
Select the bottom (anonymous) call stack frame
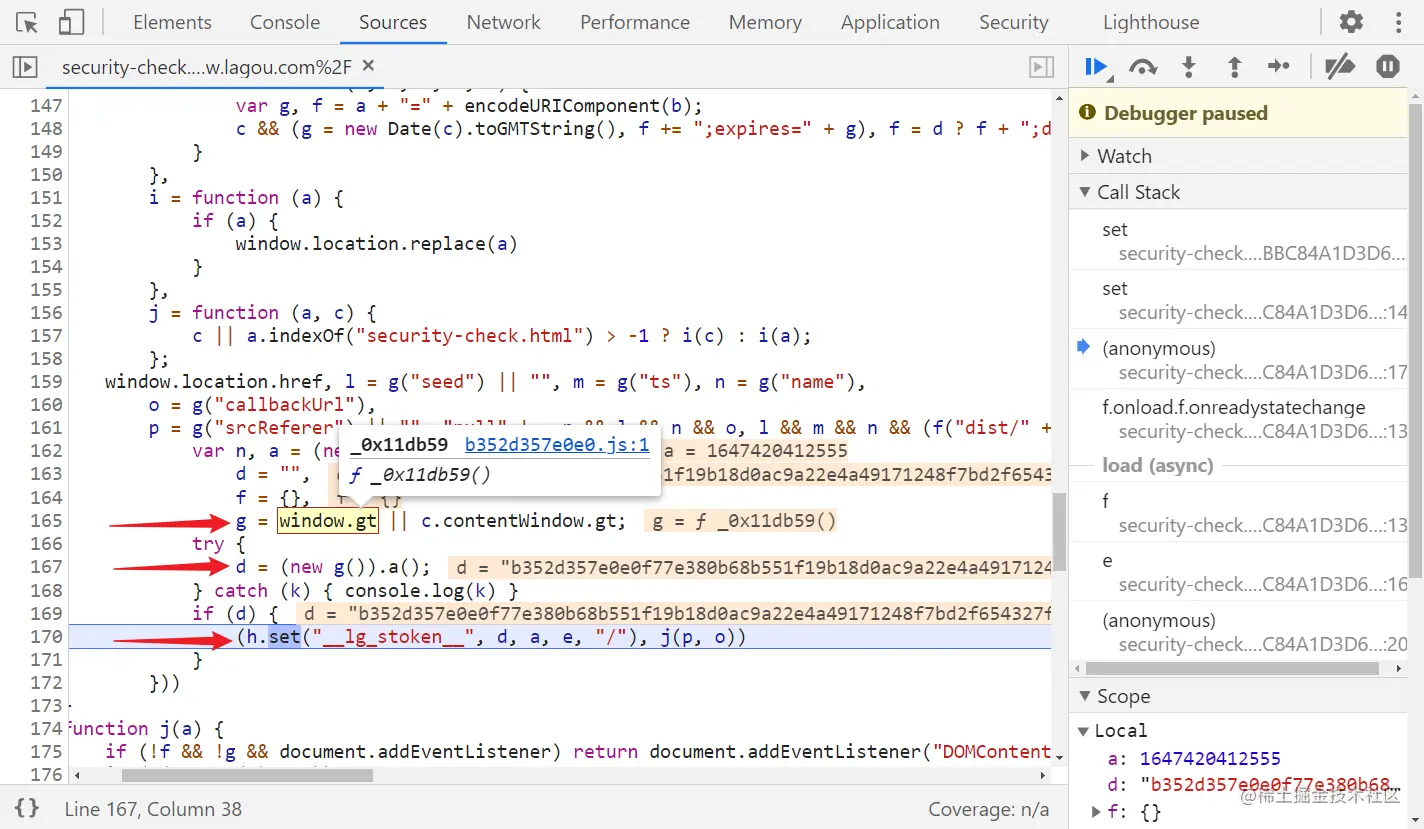(1240, 632)
